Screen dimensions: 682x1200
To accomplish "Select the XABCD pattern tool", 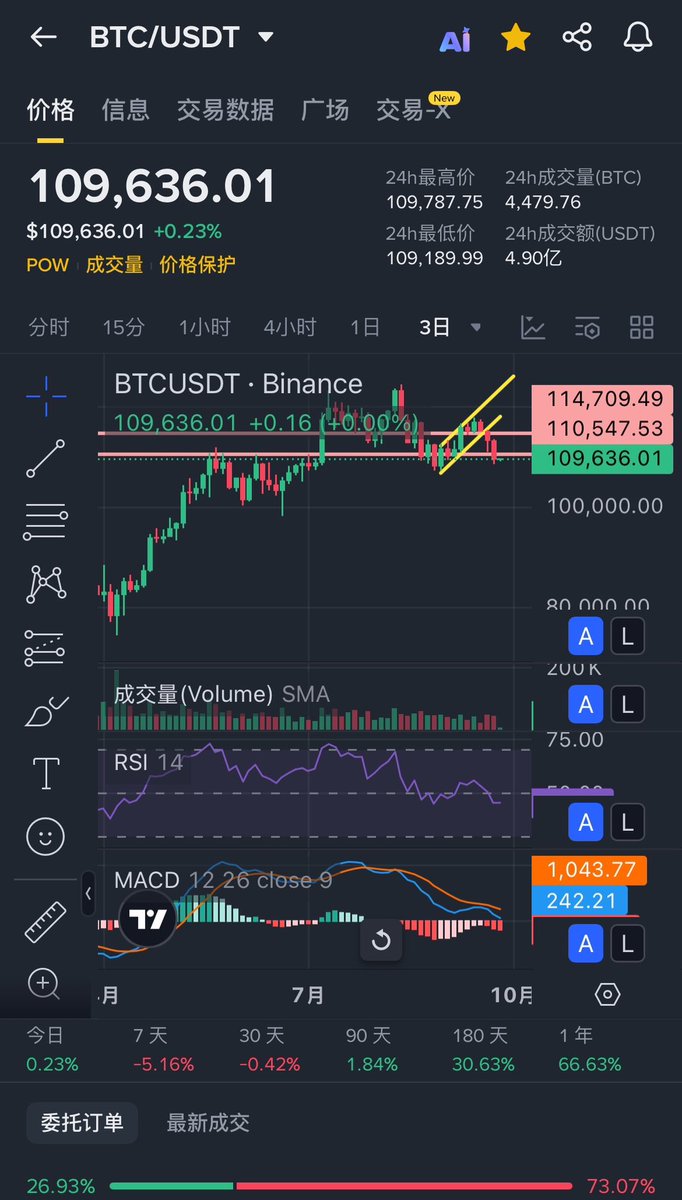I will click(46, 584).
